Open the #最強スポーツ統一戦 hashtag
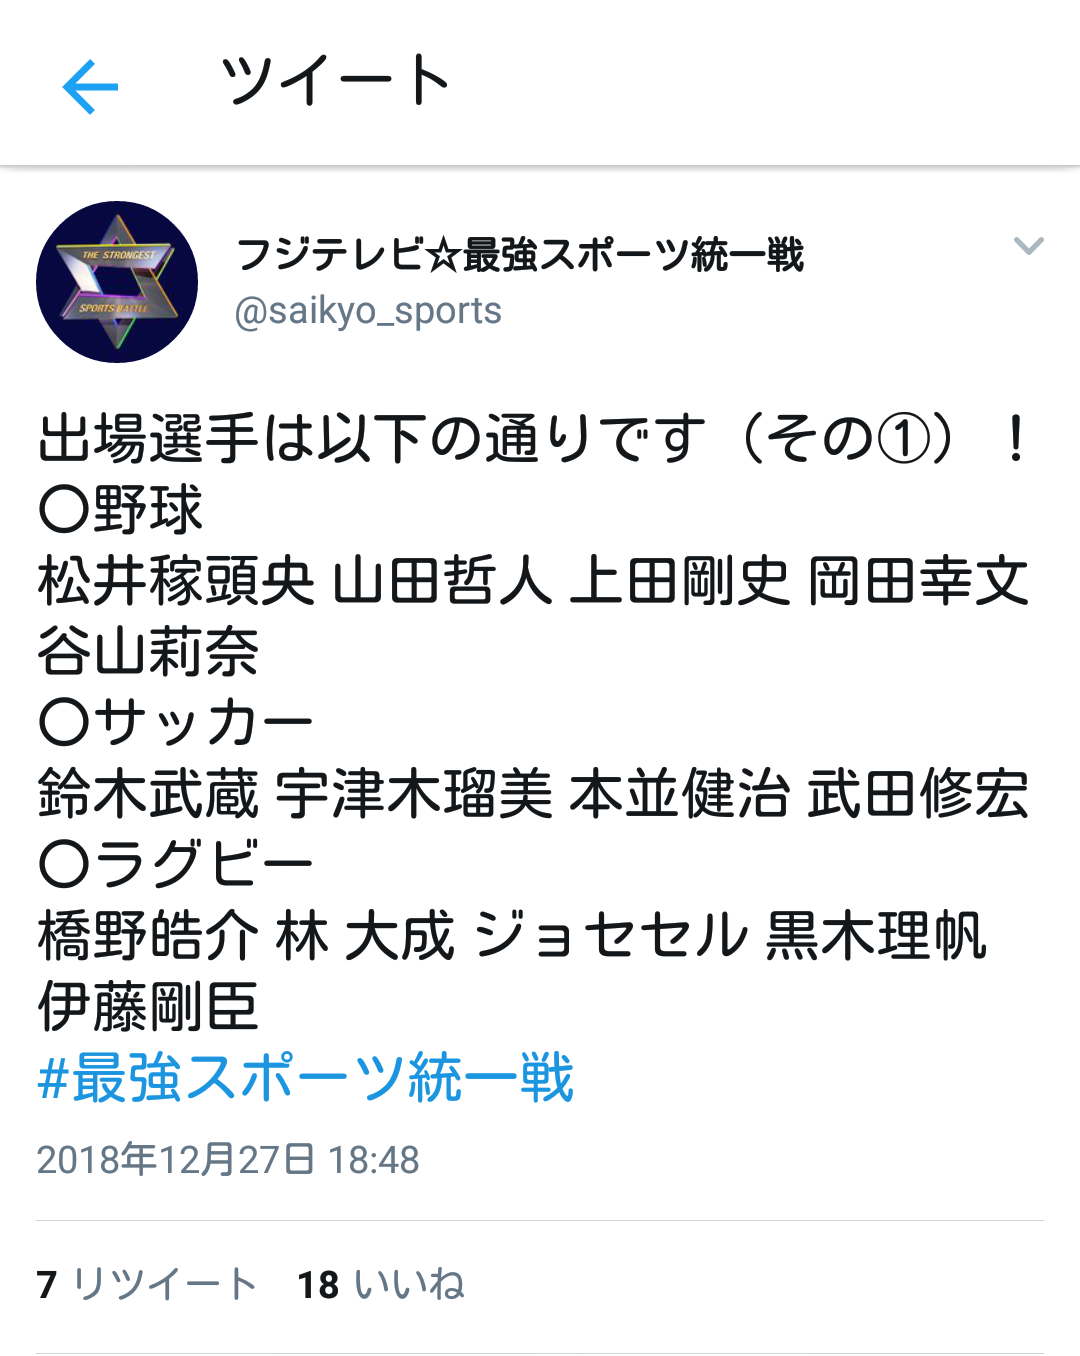 pos(305,1078)
